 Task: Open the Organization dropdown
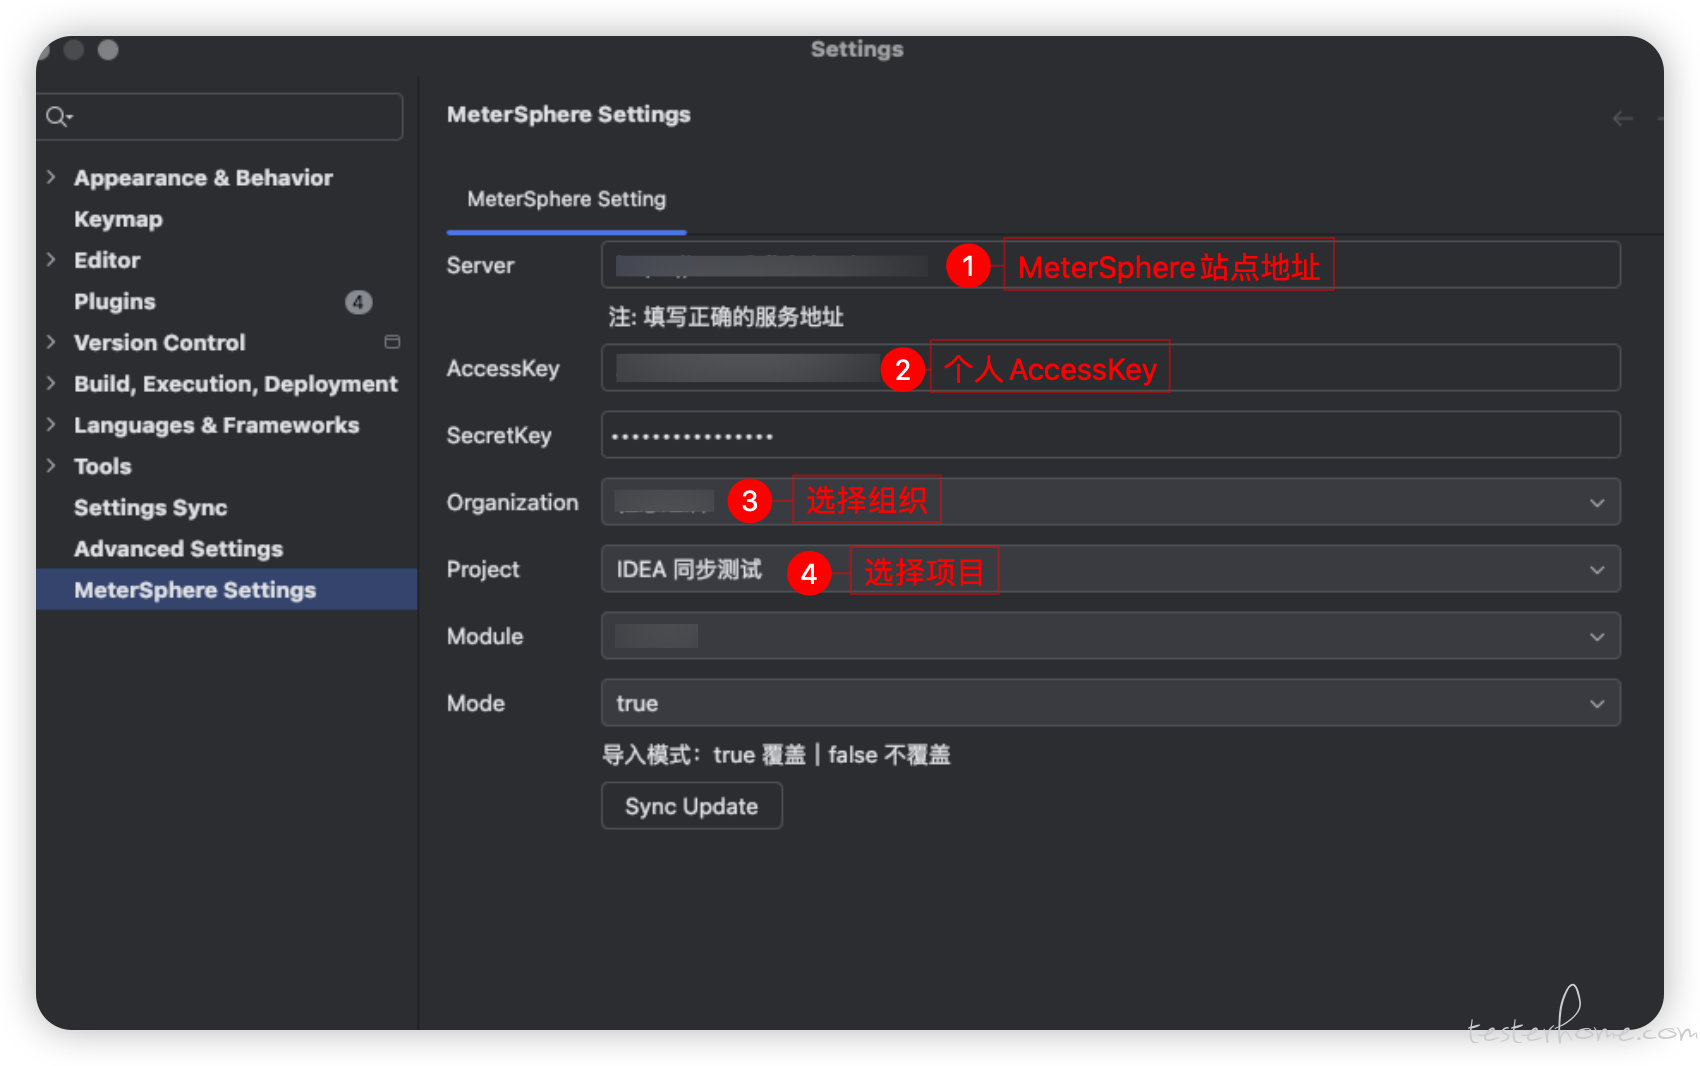pyautogui.click(x=1110, y=502)
